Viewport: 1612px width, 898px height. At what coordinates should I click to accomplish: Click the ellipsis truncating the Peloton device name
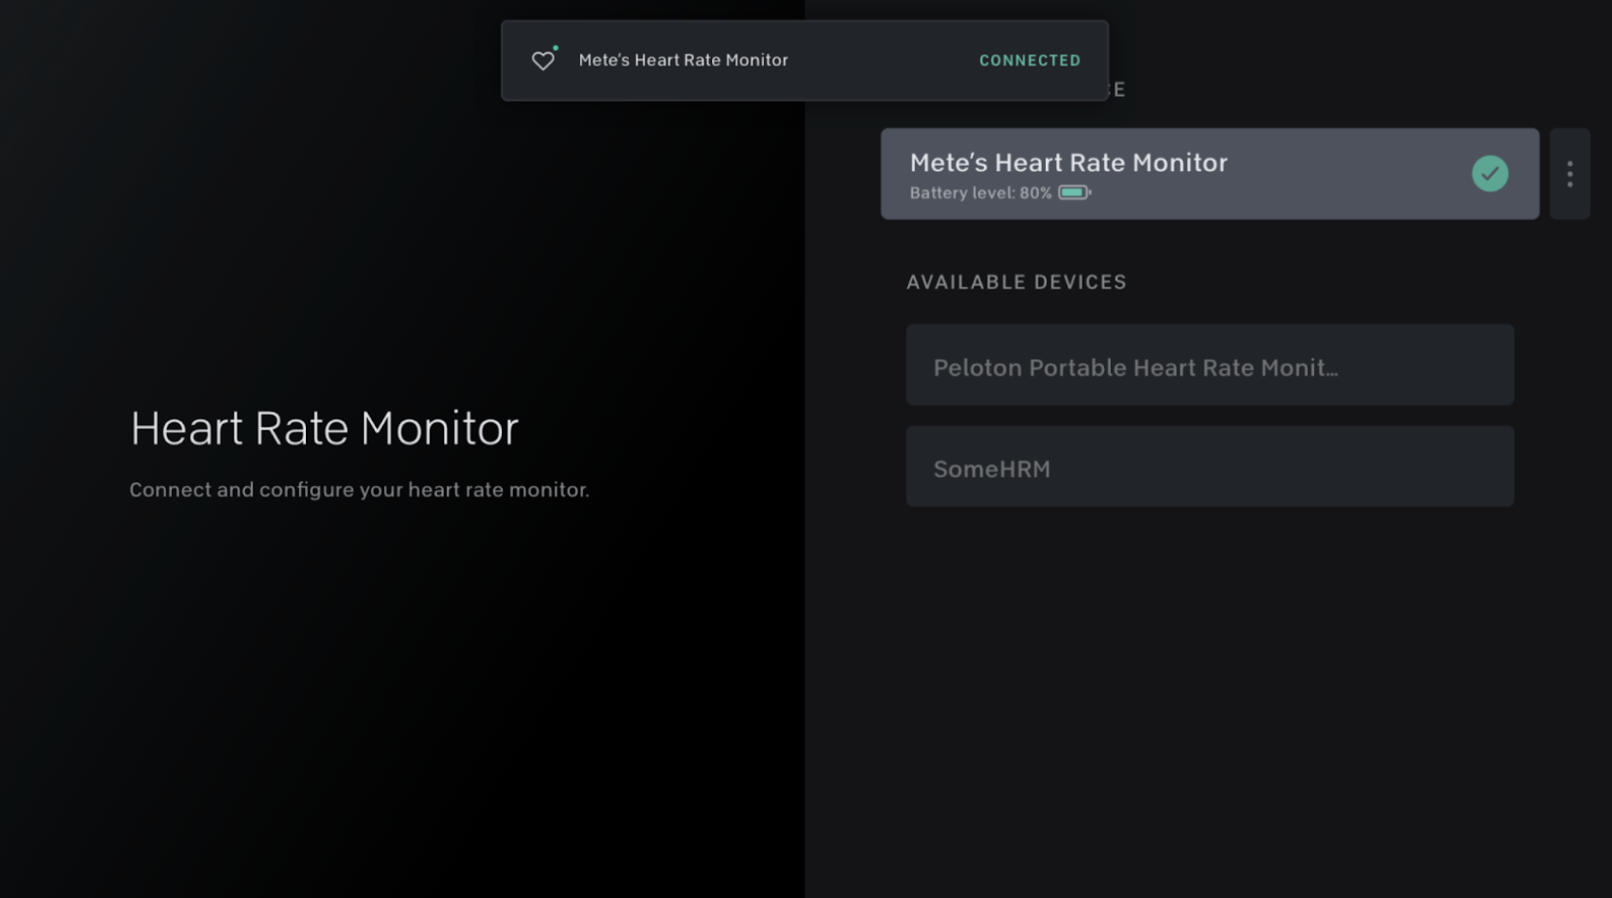point(1329,370)
